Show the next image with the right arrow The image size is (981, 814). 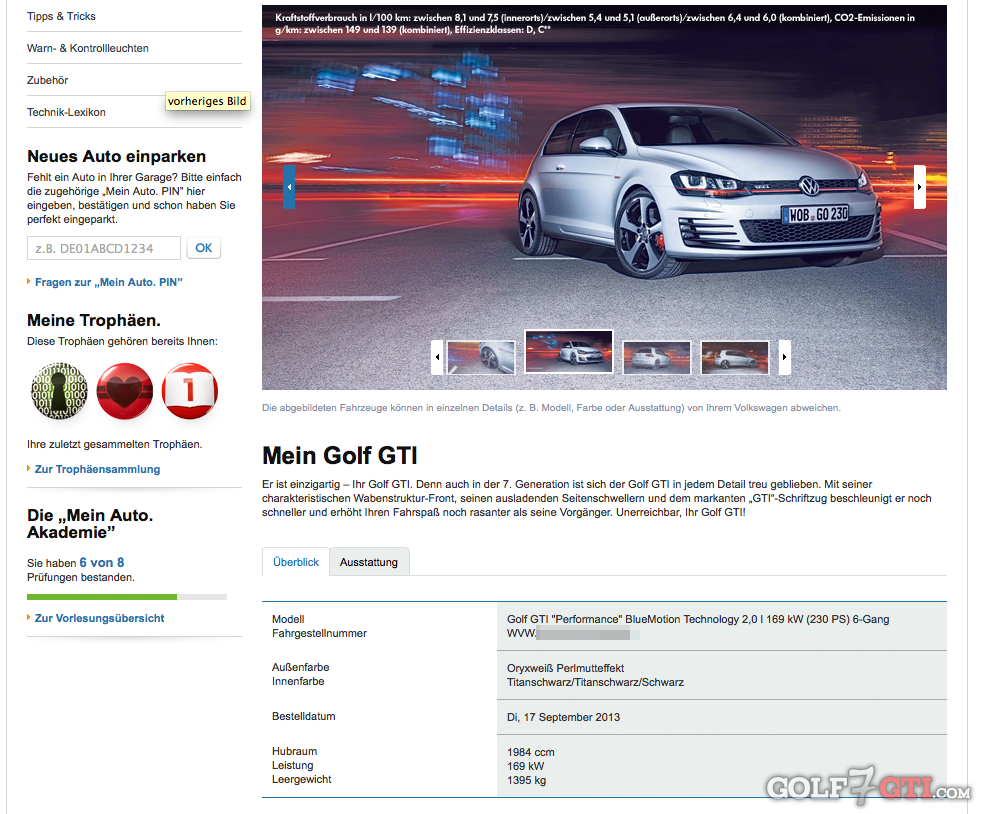click(x=919, y=186)
